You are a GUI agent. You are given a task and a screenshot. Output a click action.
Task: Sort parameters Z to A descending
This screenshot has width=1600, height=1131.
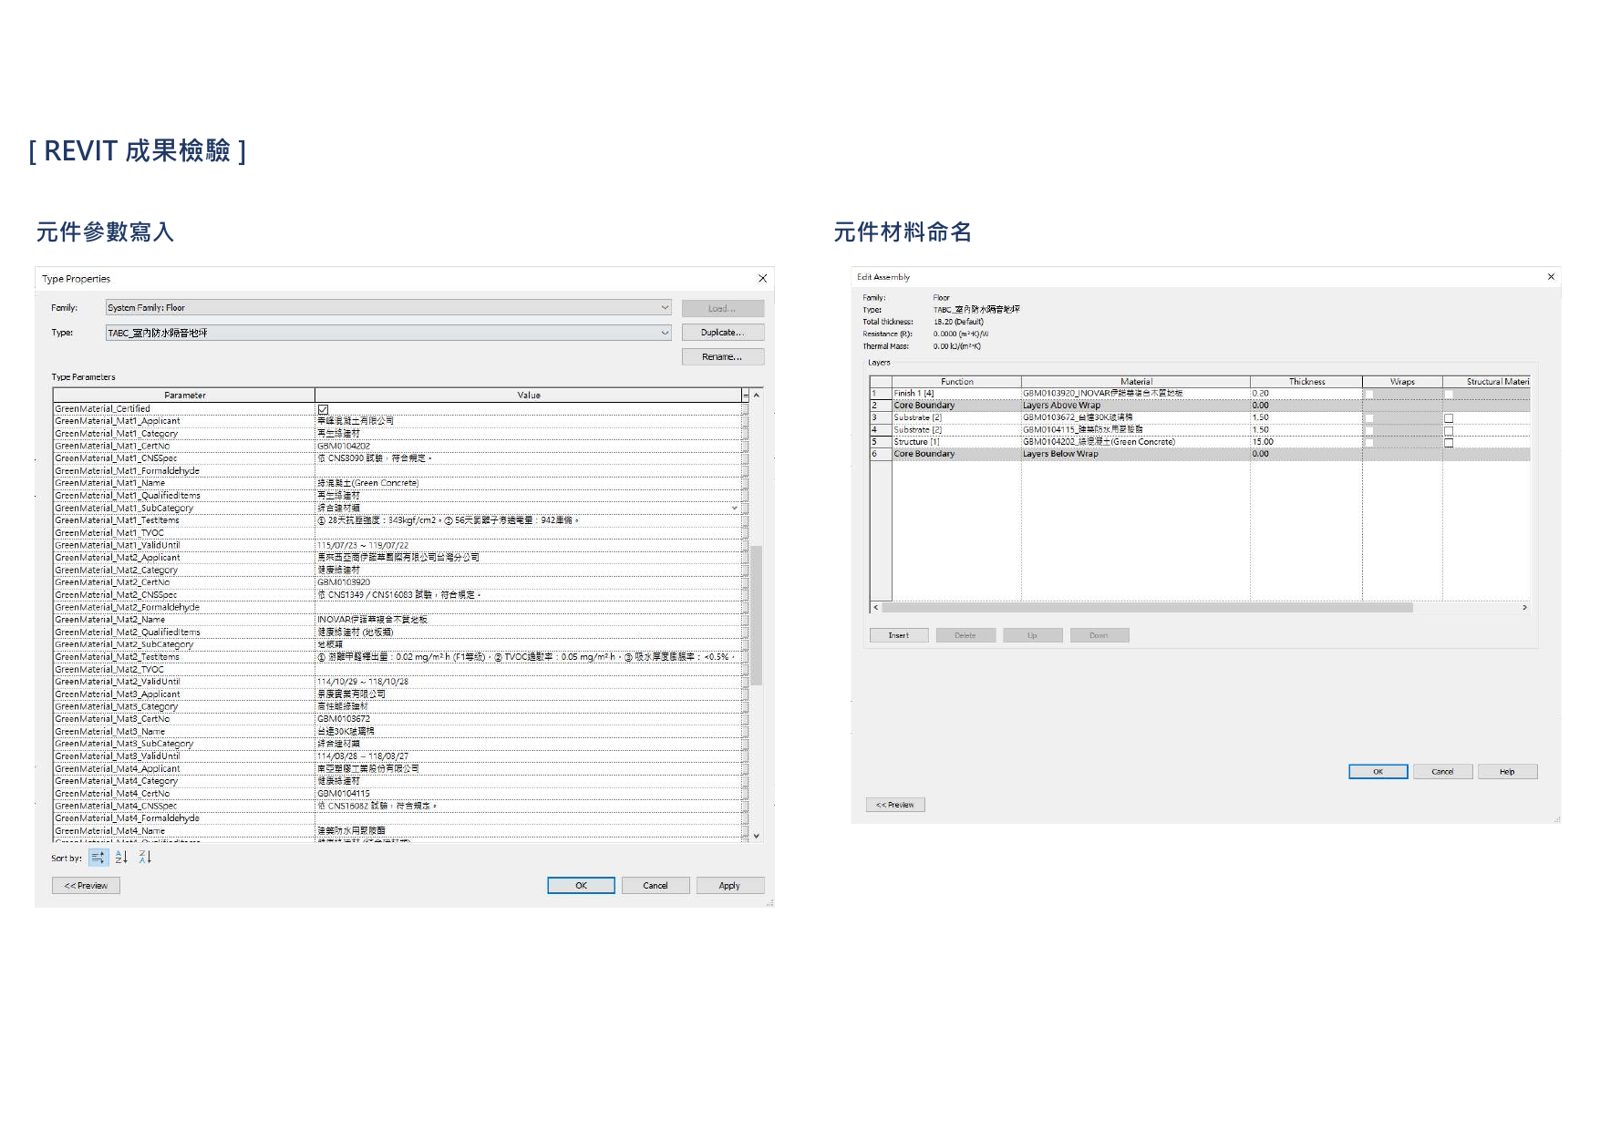coord(145,857)
